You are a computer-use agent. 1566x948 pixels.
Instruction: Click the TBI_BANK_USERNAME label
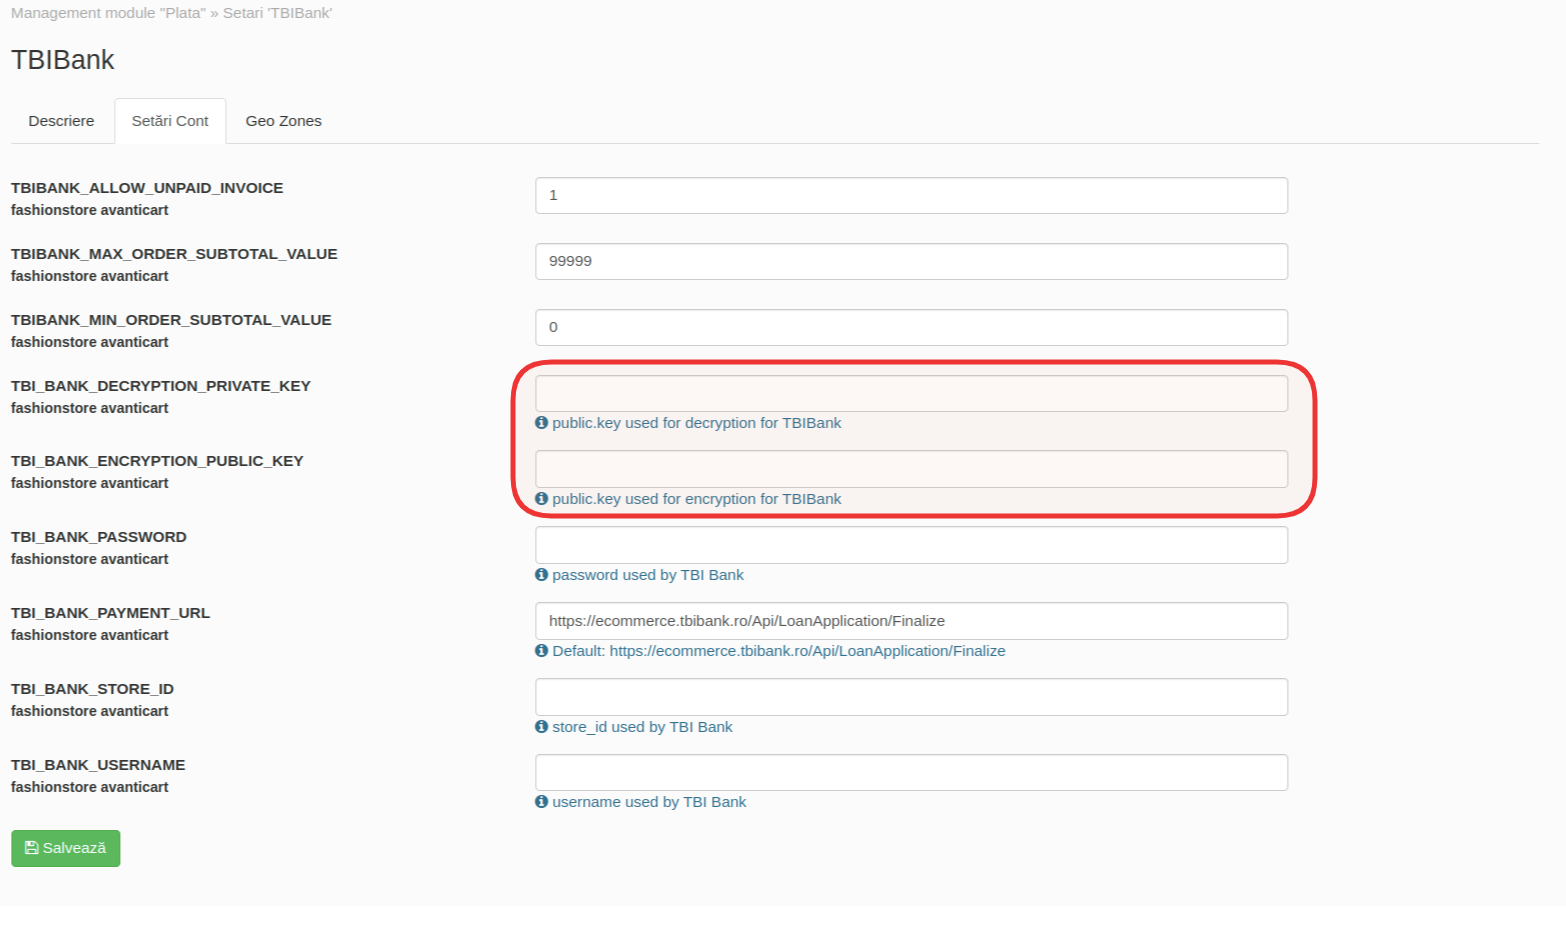click(x=98, y=765)
